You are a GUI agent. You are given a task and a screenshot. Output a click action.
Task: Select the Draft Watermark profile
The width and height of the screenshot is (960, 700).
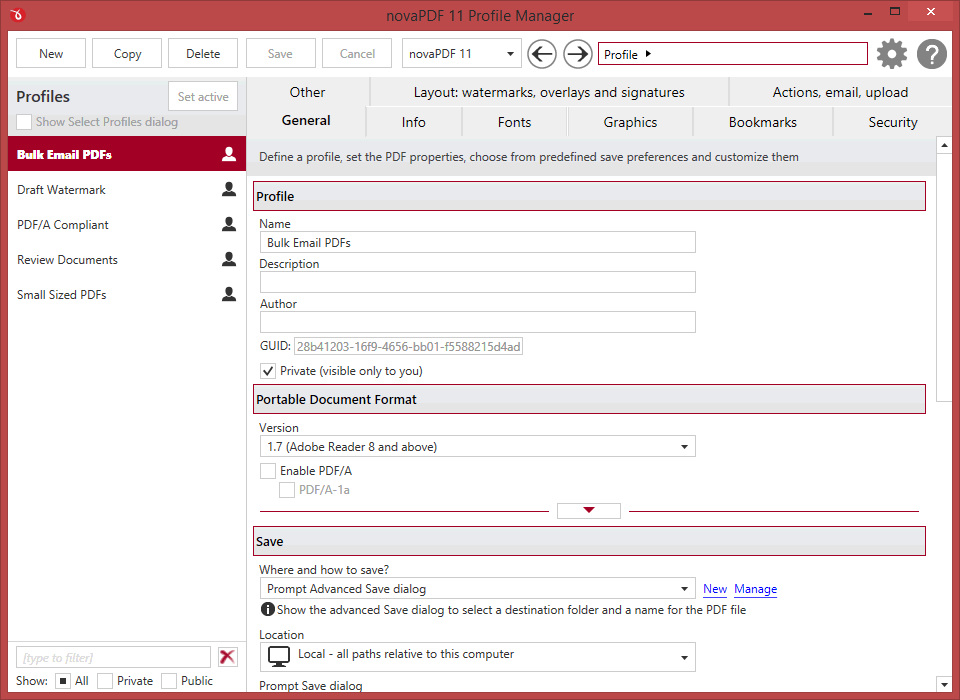[127, 189]
